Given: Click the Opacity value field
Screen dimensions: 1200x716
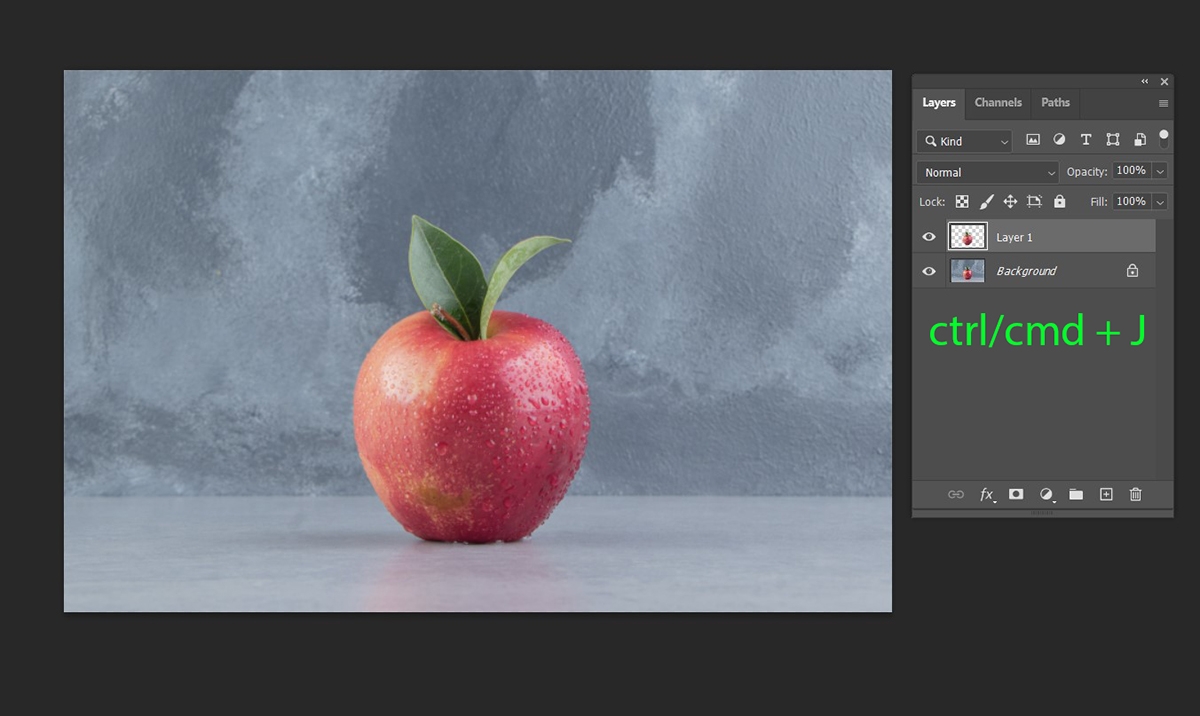Looking at the screenshot, I should pyautogui.click(x=1131, y=171).
